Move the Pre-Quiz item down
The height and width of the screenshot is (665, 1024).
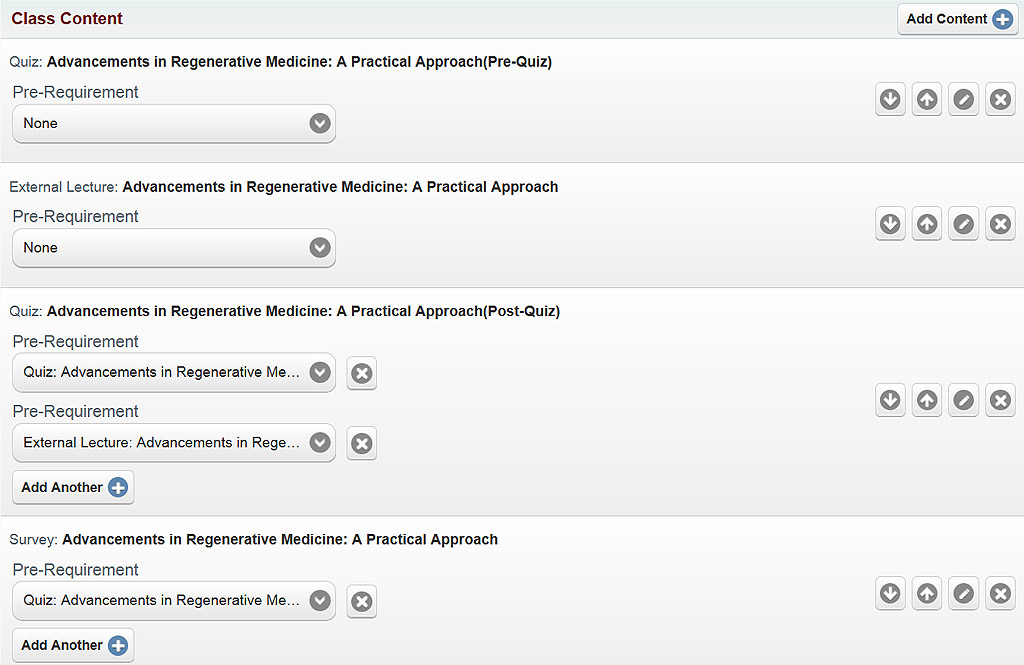tap(890, 100)
